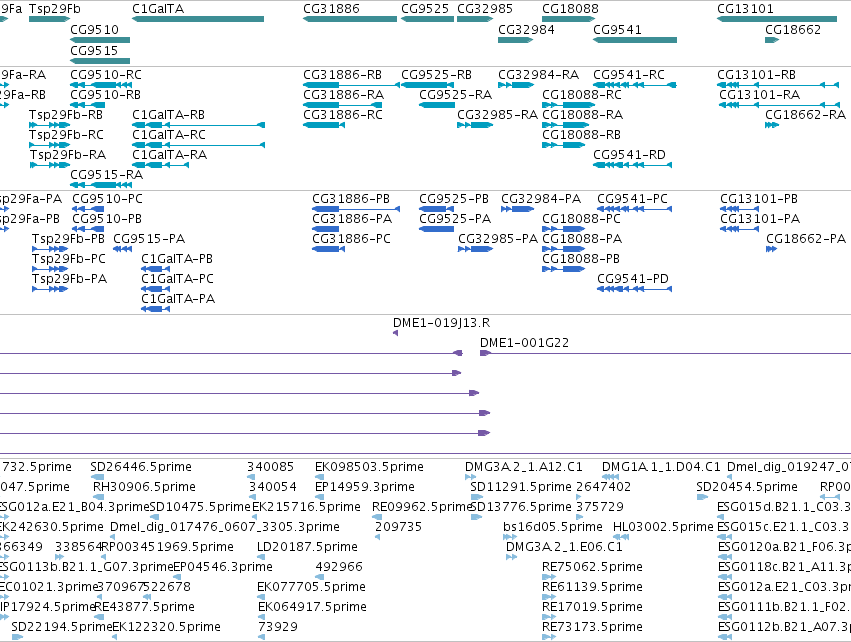Select transcript CG18088-RC
Screen dimensions: 851x642
[x=568, y=105]
